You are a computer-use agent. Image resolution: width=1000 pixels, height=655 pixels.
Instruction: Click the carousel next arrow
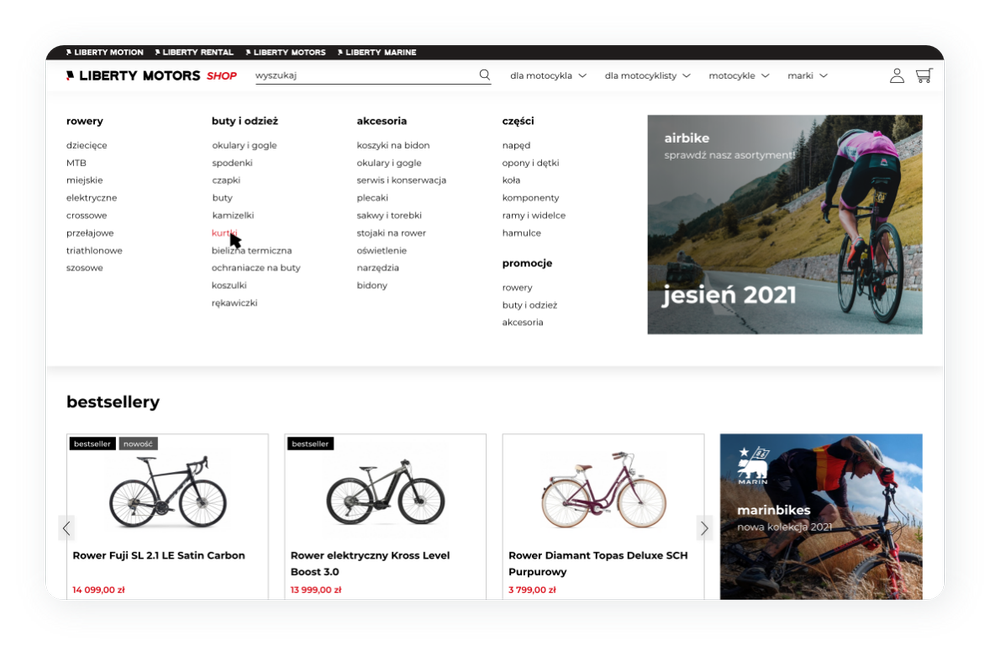pos(704,528)
